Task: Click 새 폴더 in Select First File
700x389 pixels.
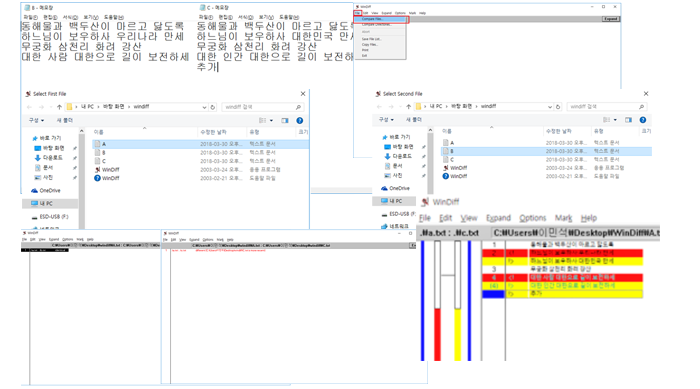Action: tap(64, 121)
